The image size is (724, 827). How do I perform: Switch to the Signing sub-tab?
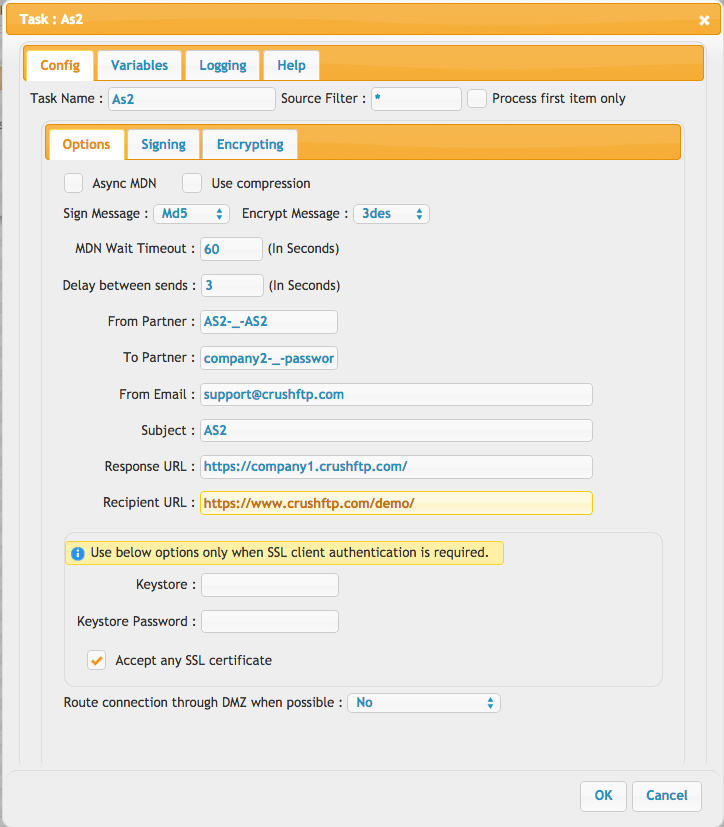pos(163,145)
